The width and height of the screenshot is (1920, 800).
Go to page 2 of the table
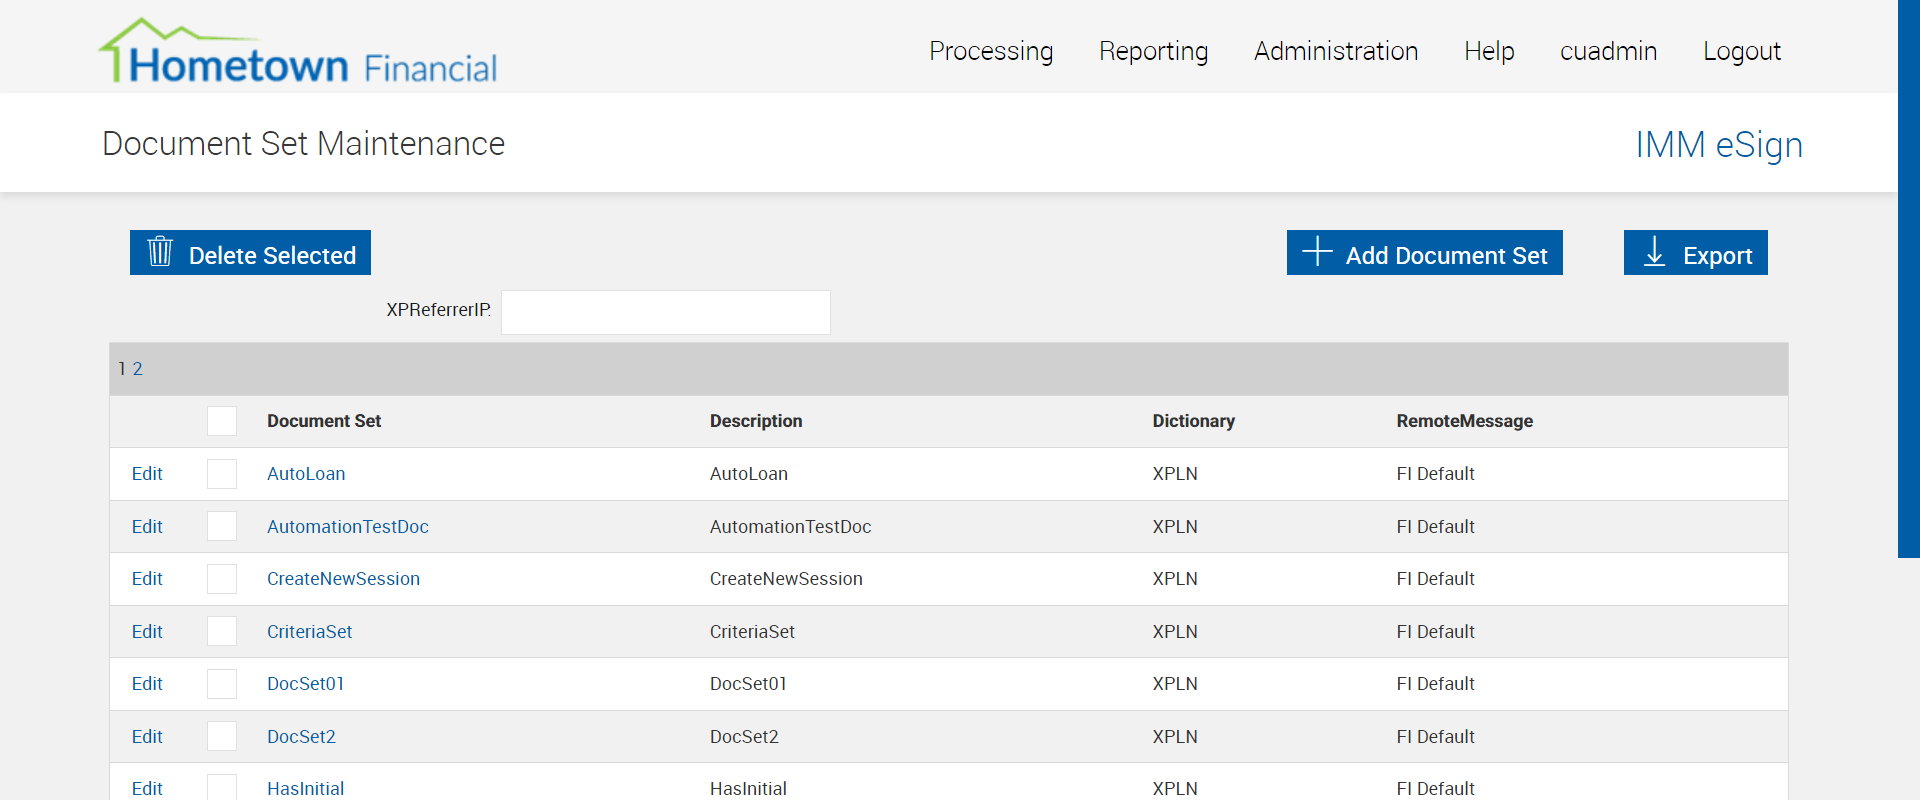tap(138, 369)
